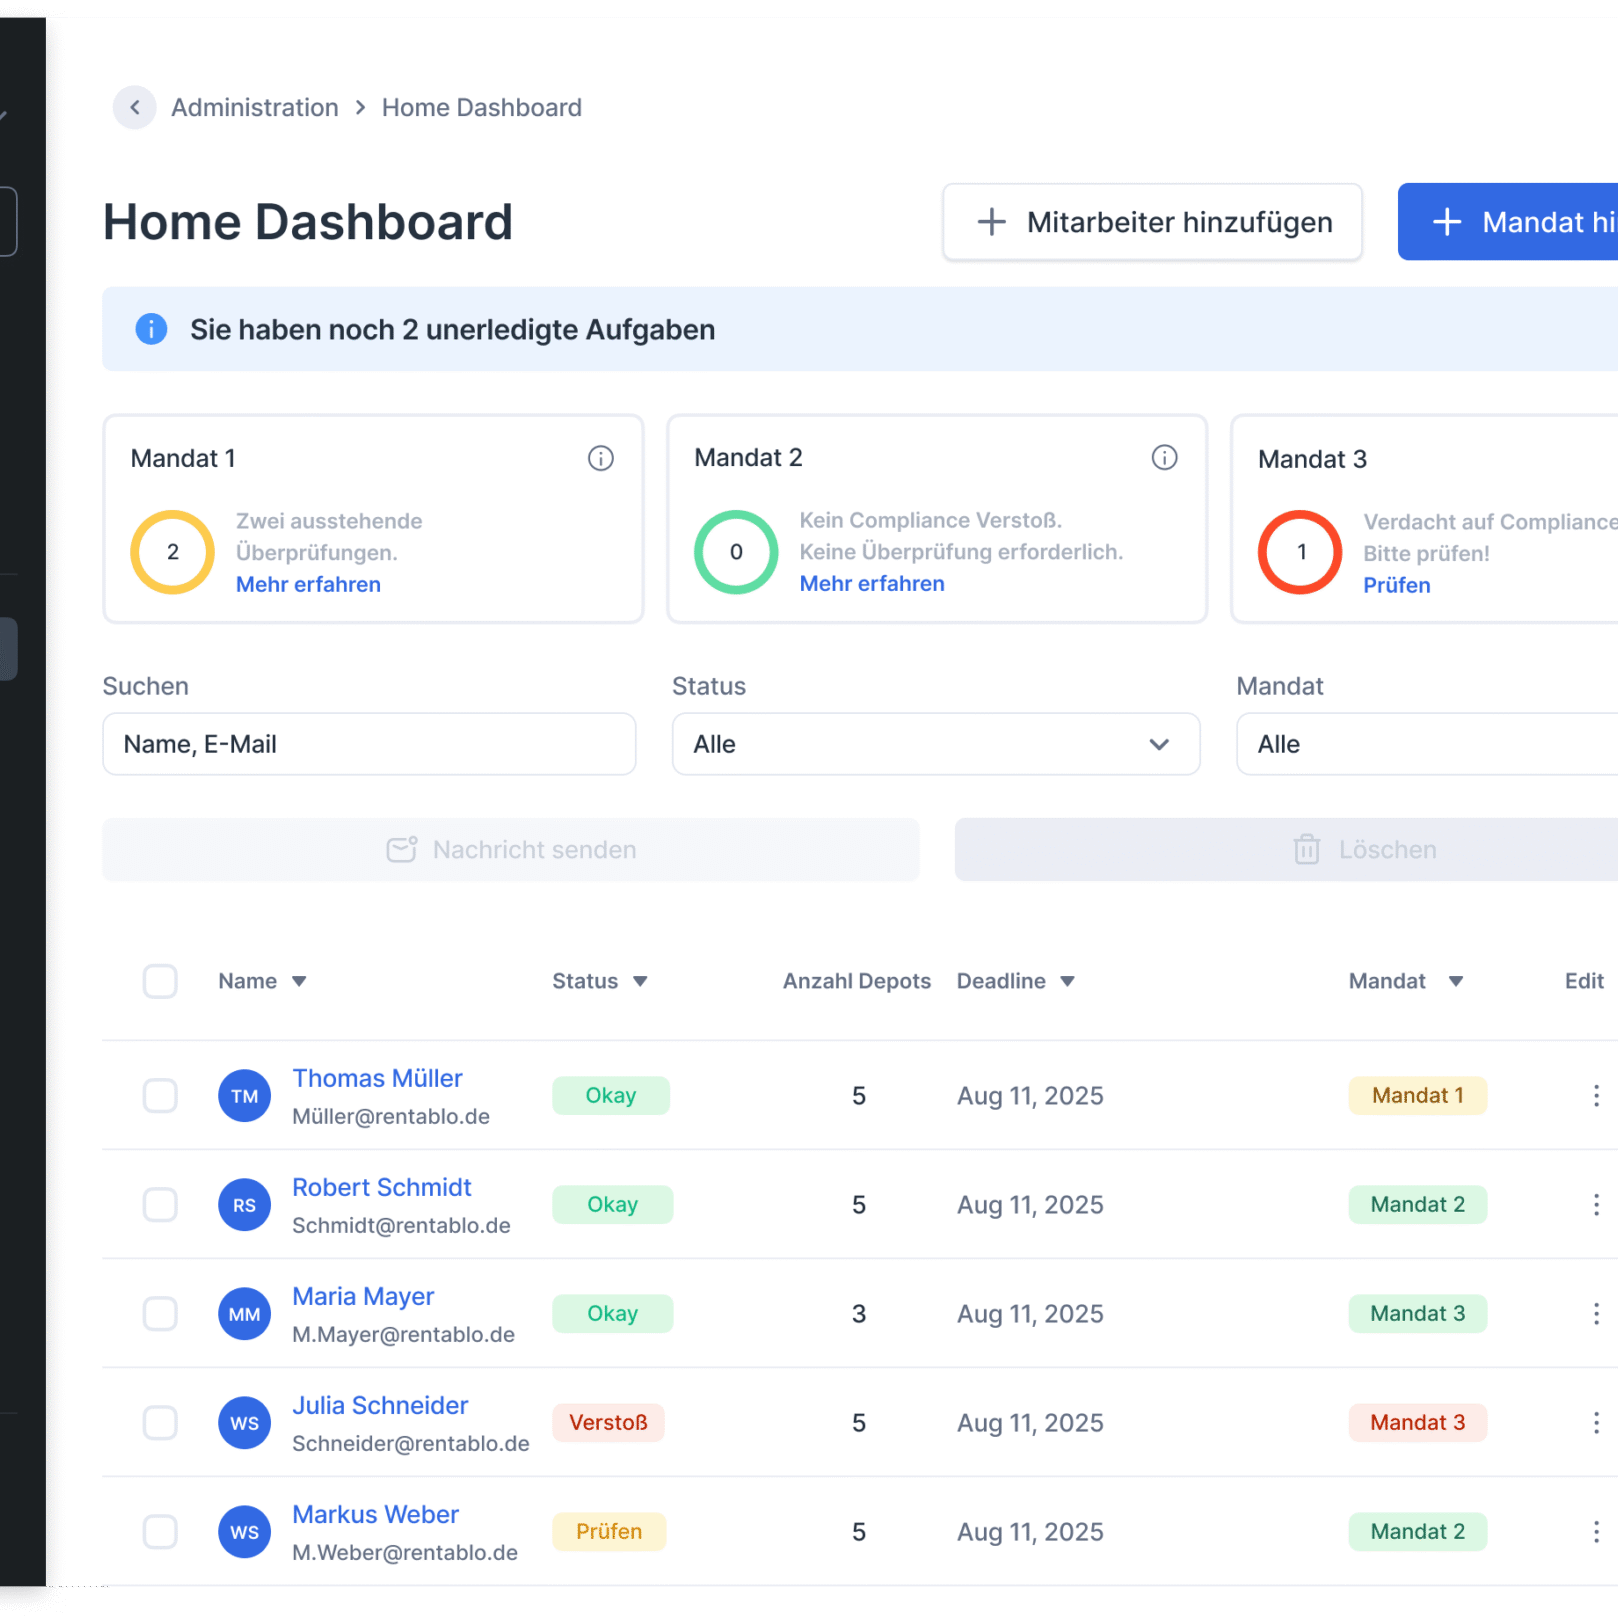Open the kebab menu for Markus Weber's row
Screen dimensions: 1618x1618
point(1595,1531)
